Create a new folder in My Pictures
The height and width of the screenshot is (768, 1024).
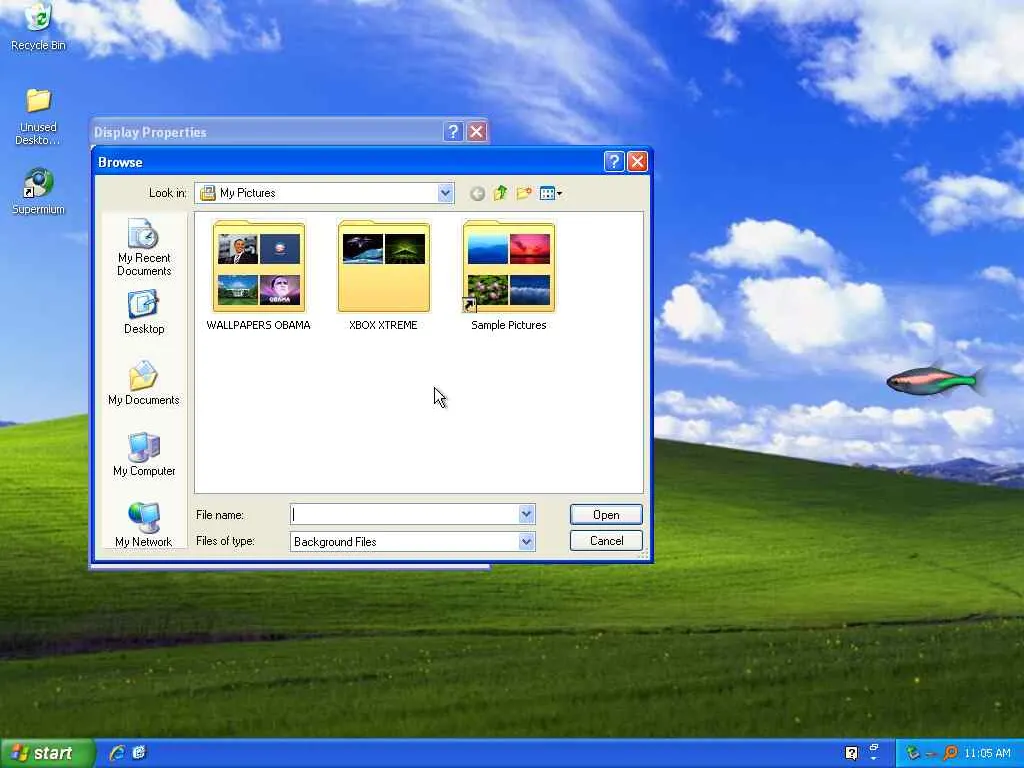tap(524, 193)
